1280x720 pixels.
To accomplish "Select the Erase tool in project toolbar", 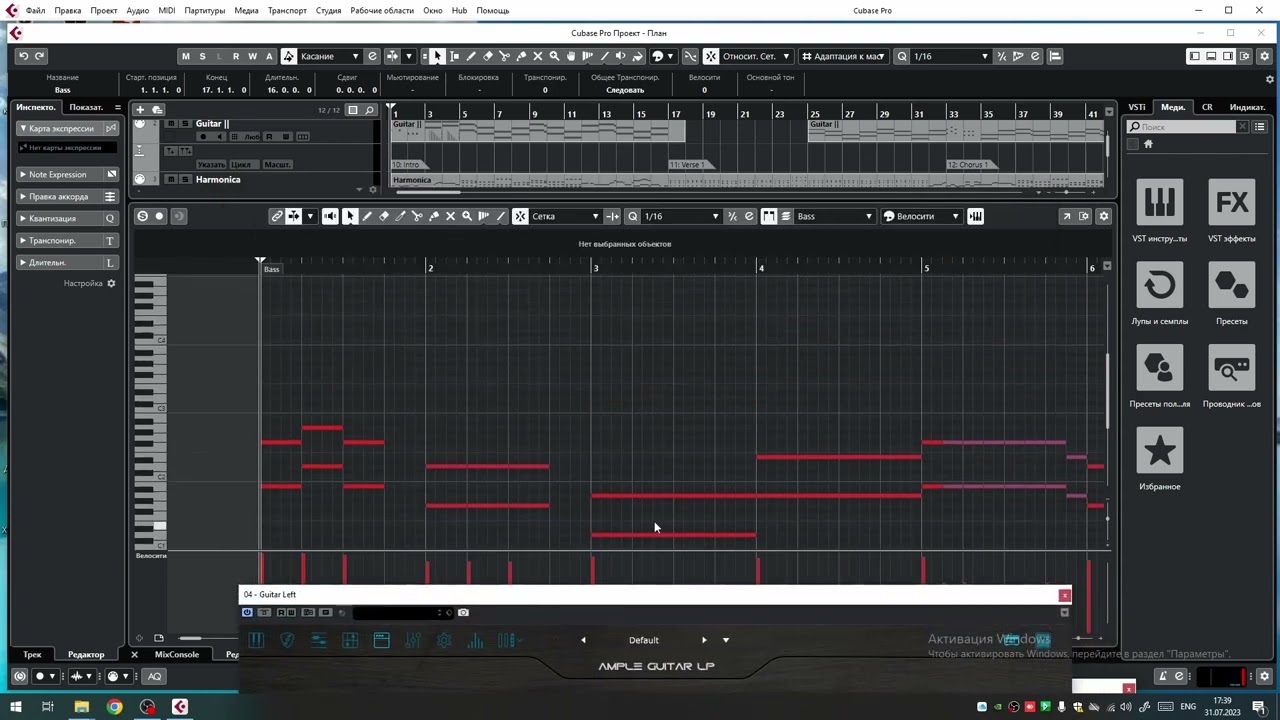I will [488, 56].
